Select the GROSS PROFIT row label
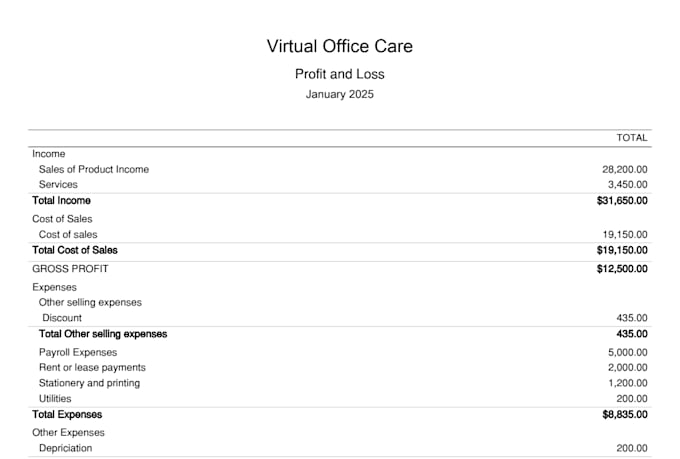 pos(70,269)
